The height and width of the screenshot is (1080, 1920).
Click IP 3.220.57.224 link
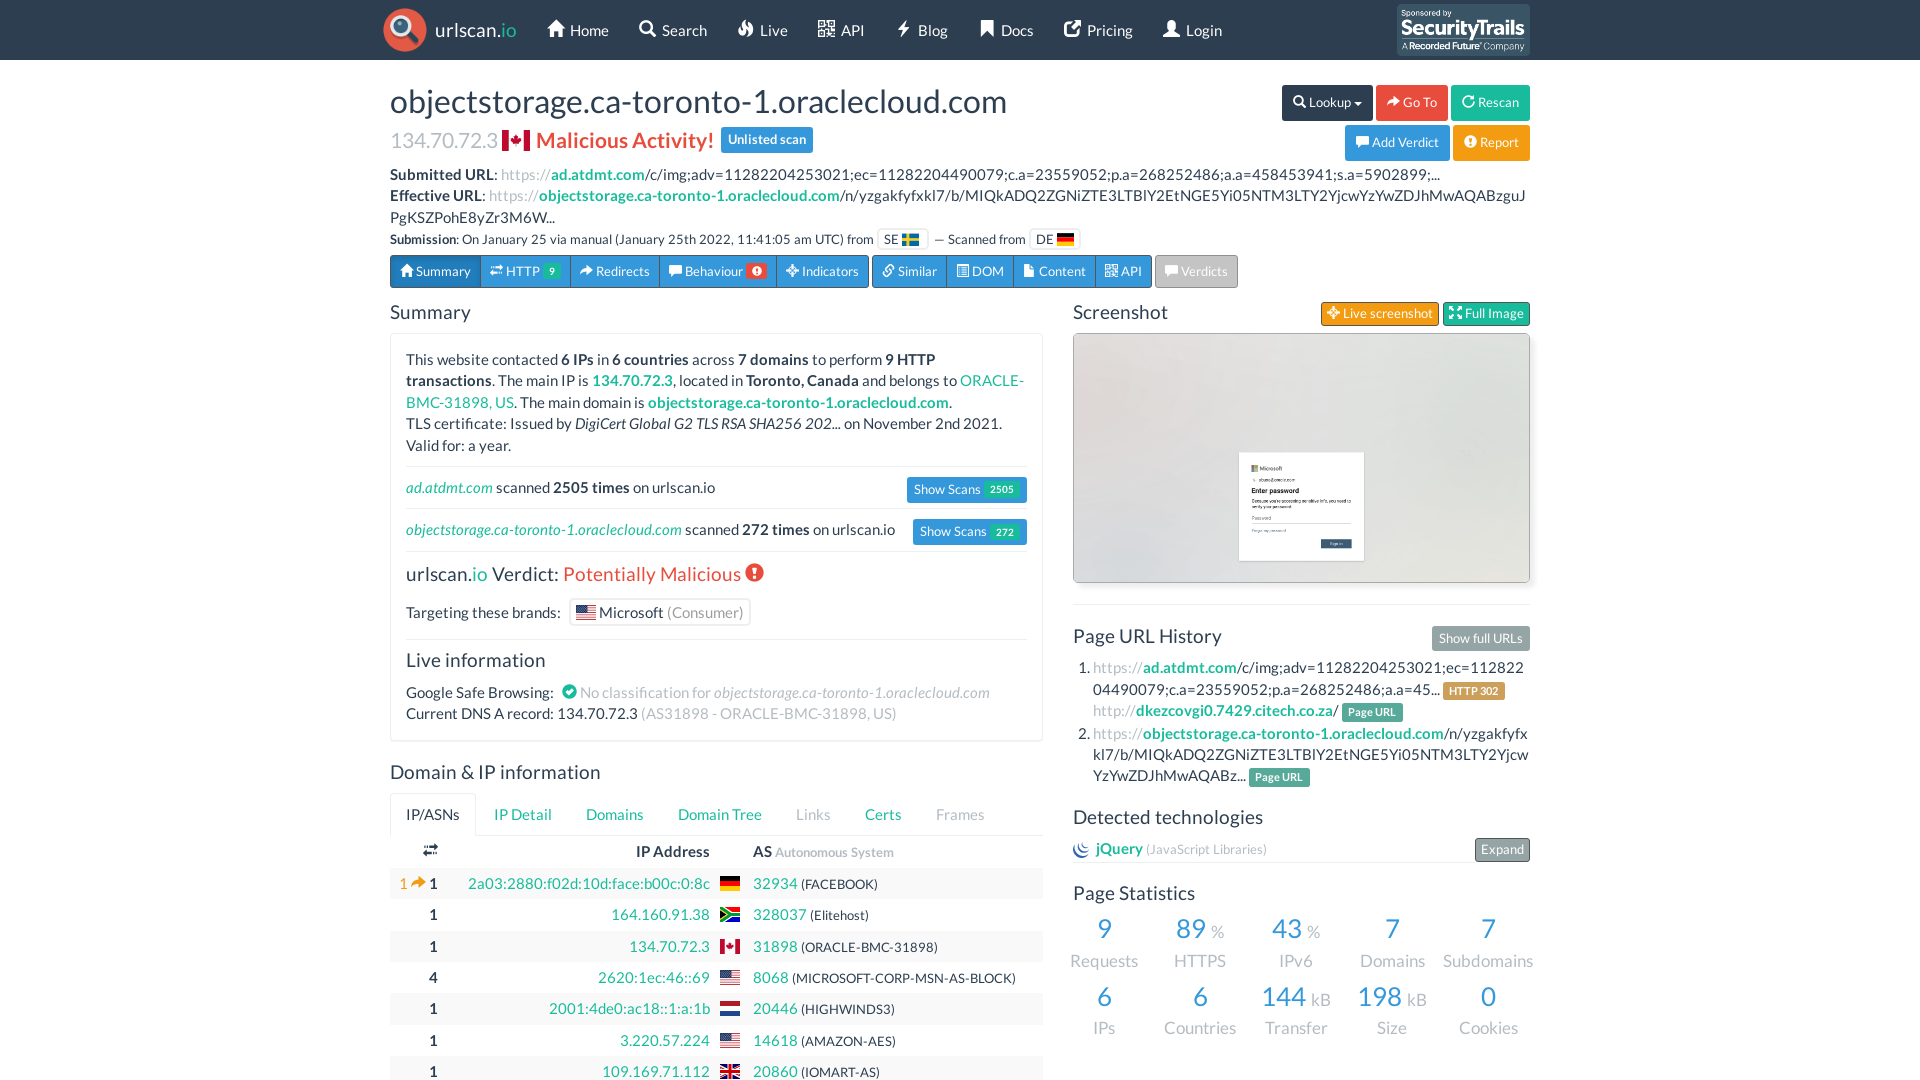click(x=665, y=1041)
